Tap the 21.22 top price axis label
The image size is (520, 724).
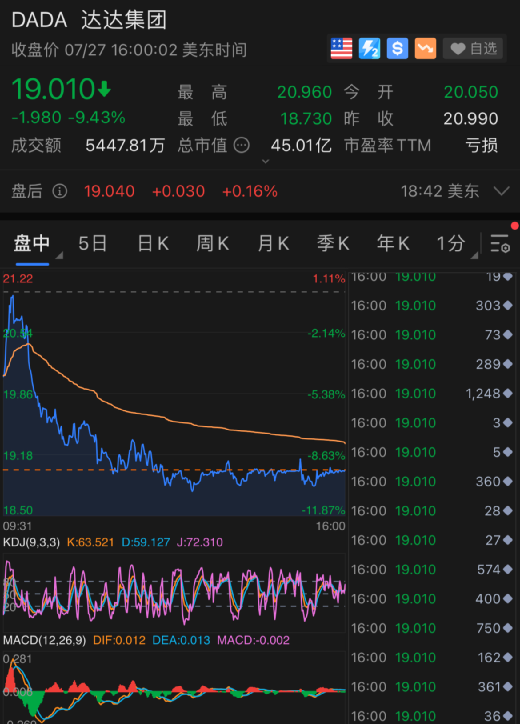coord(18,278)
